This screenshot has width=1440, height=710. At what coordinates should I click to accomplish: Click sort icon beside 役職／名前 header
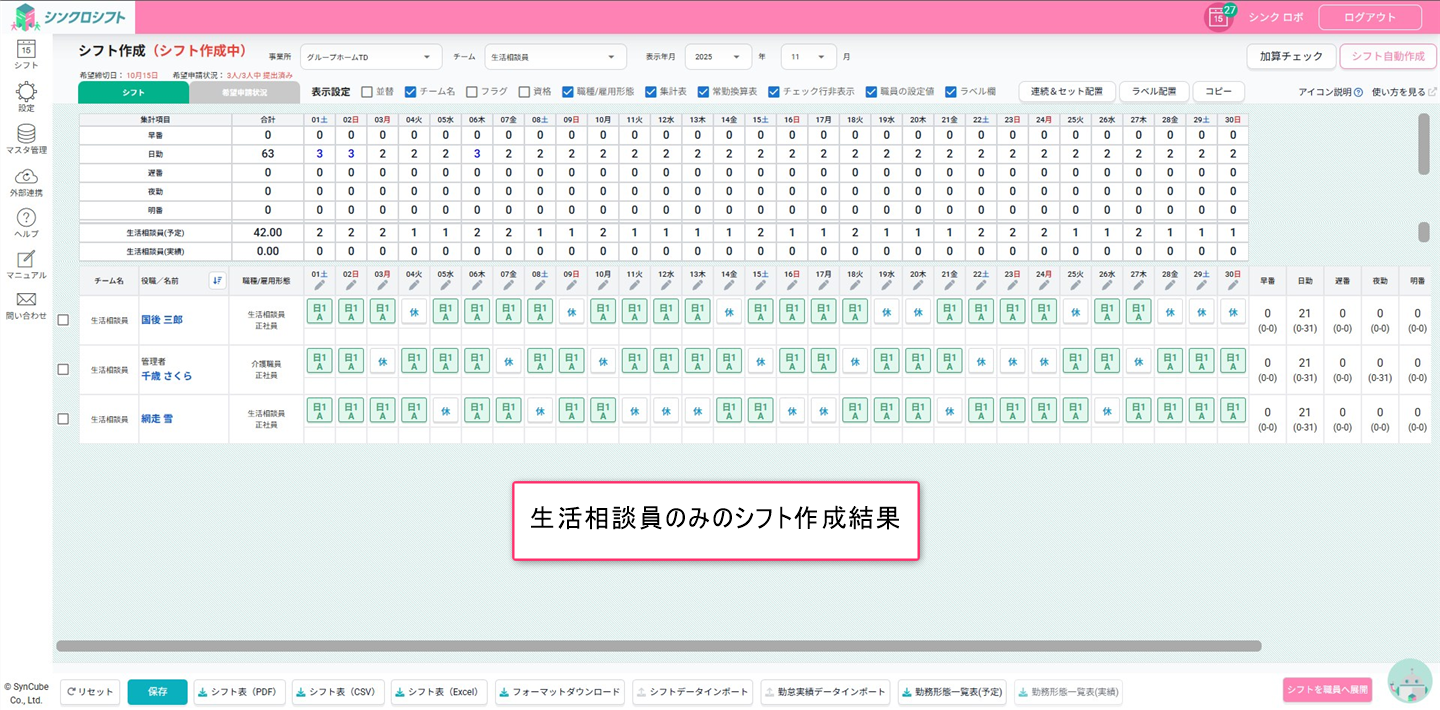tap(217, 280)
